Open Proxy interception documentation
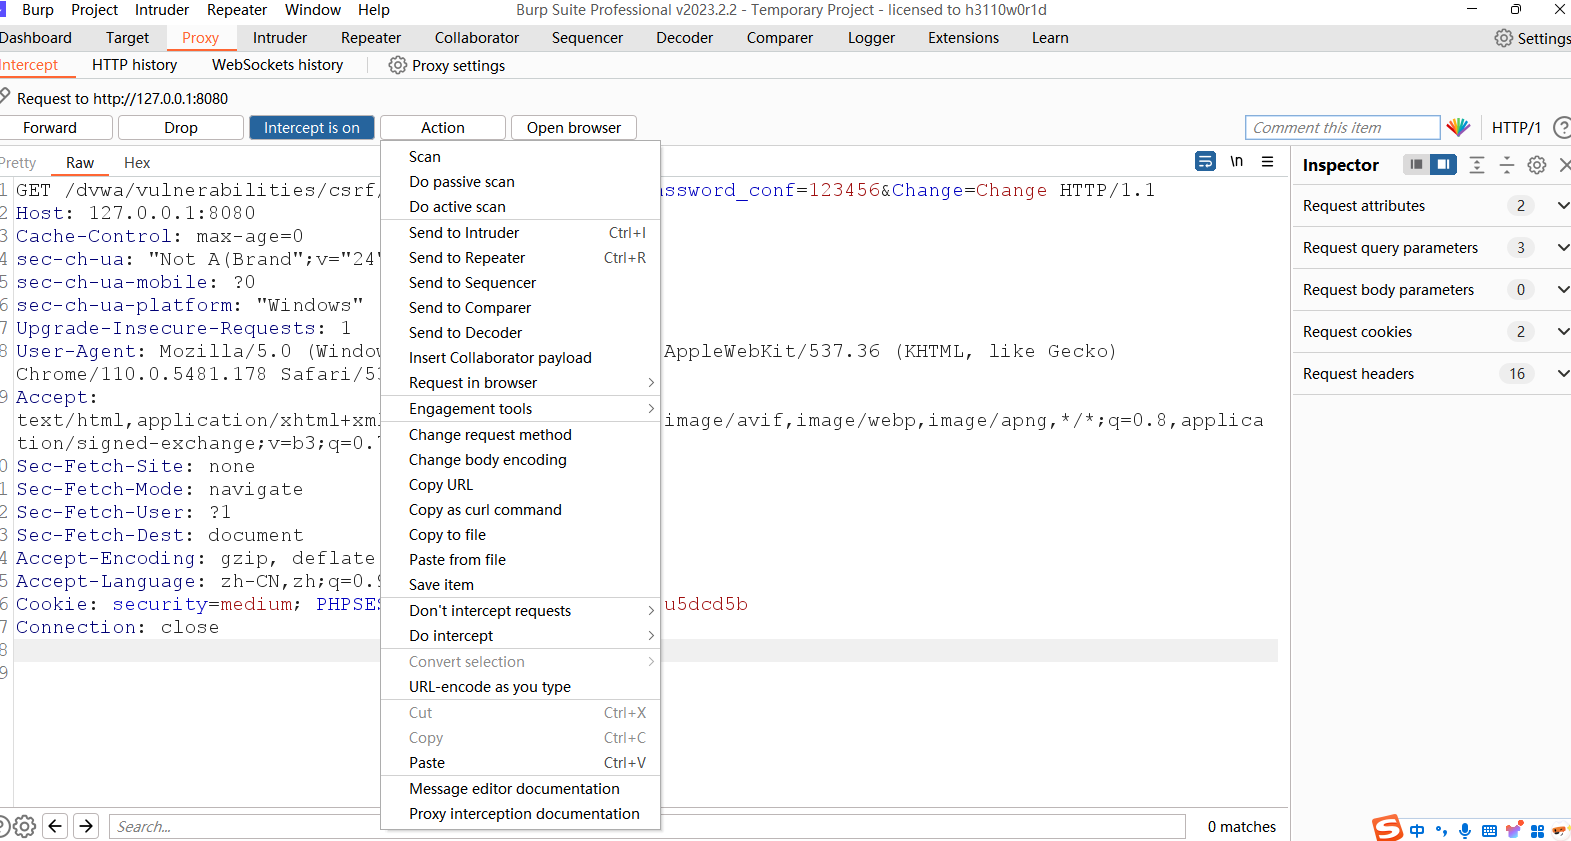The width and height of the screenshot is (1571, 841). tap(521, 813)
